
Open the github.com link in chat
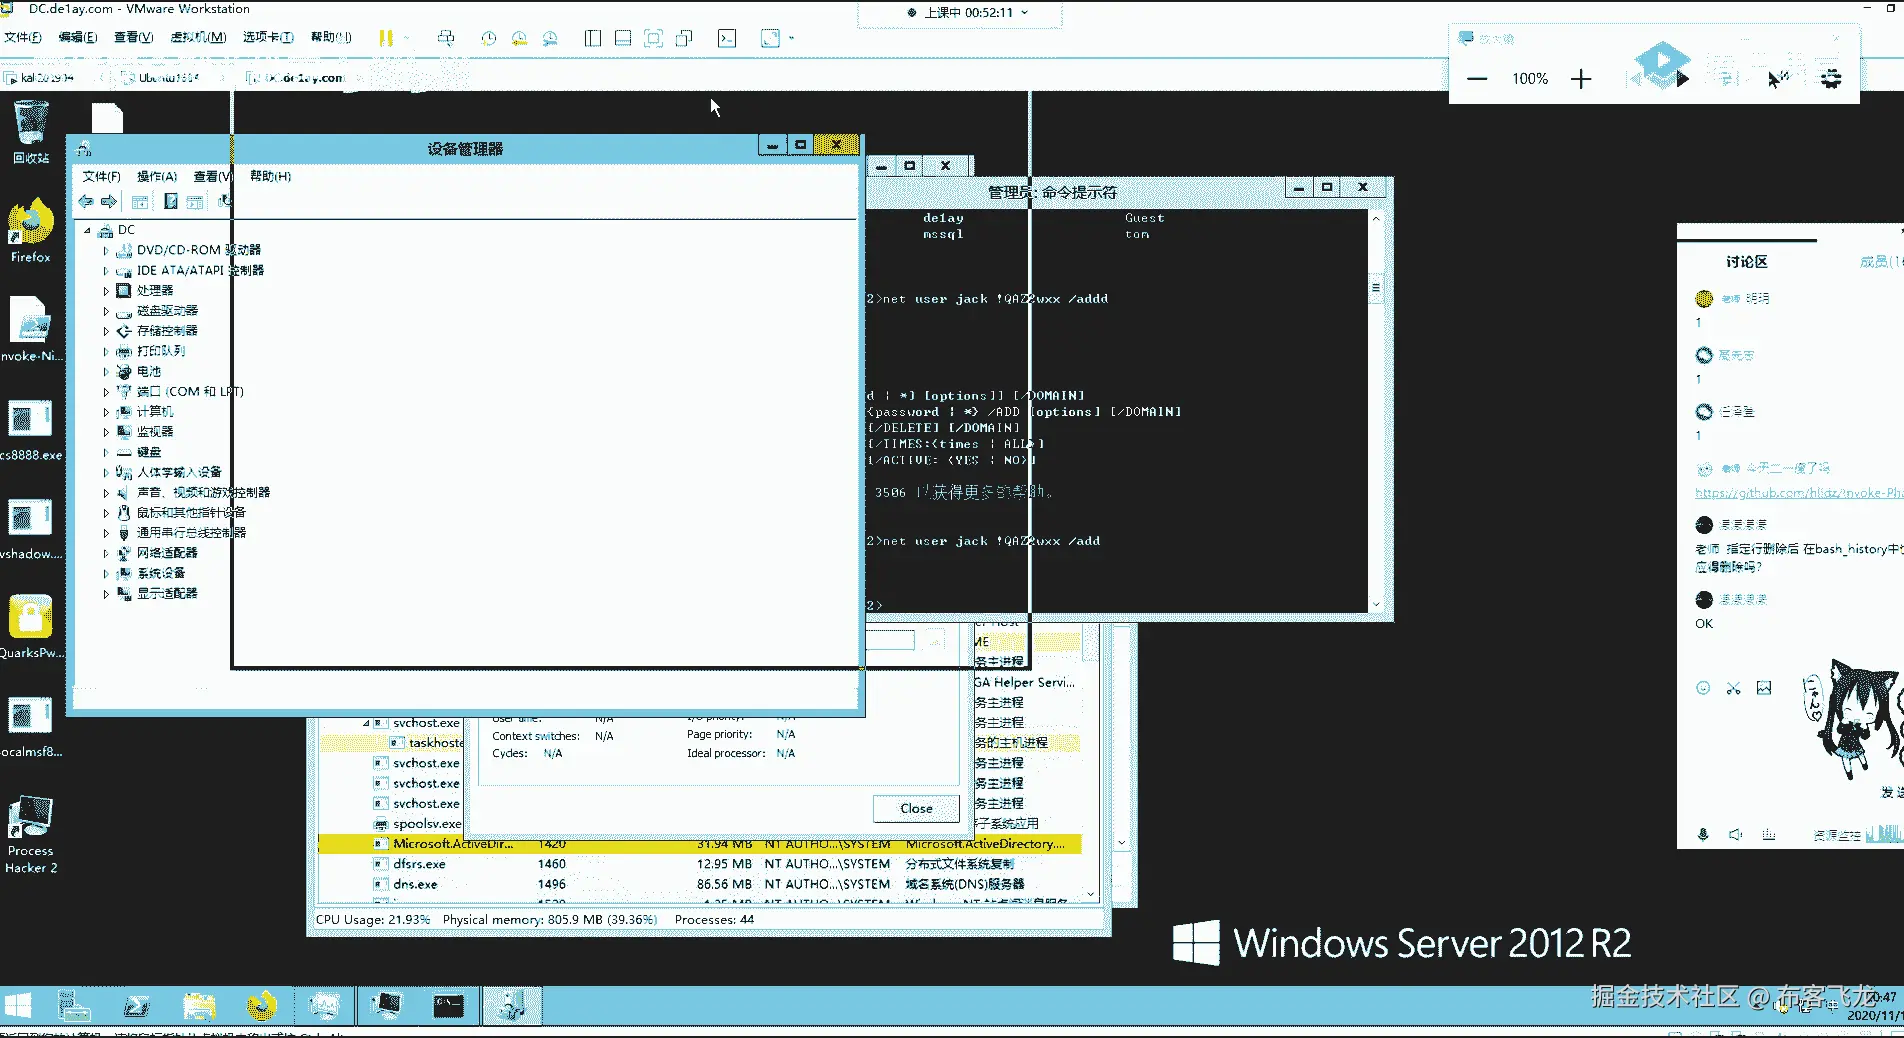tap(1799, 493)
